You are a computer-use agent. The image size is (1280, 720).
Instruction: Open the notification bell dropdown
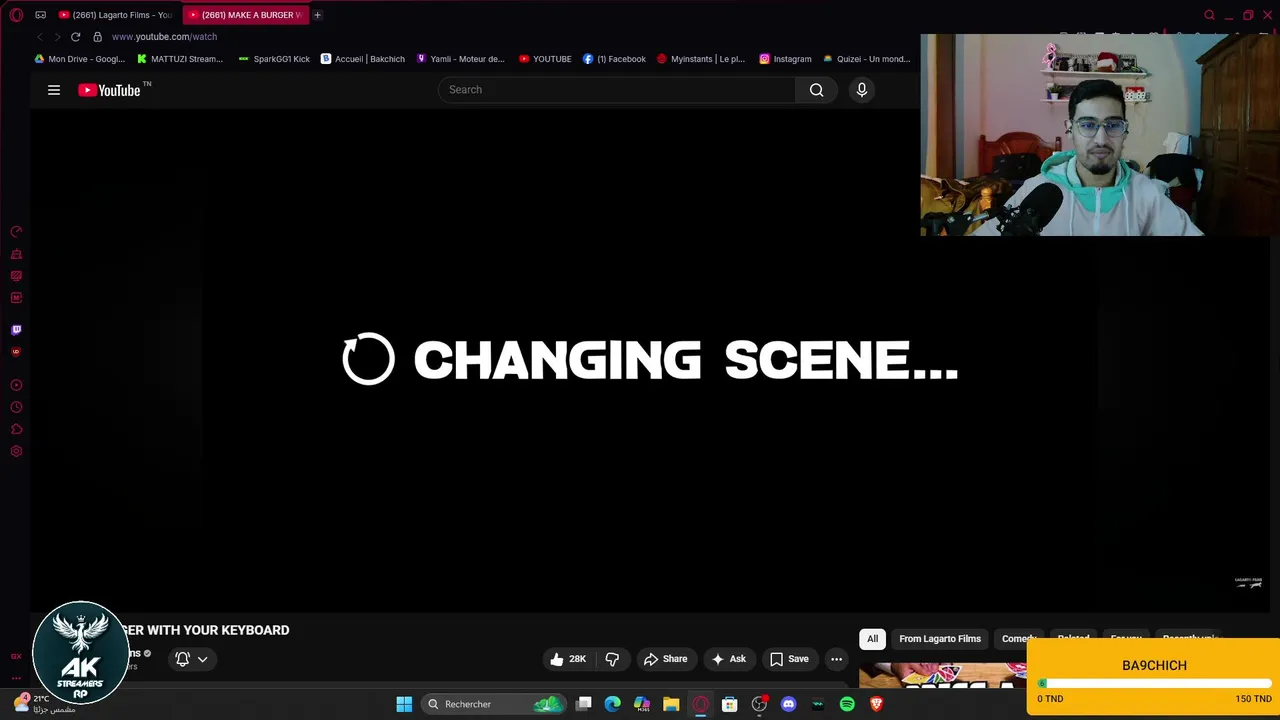click(191, 659)
